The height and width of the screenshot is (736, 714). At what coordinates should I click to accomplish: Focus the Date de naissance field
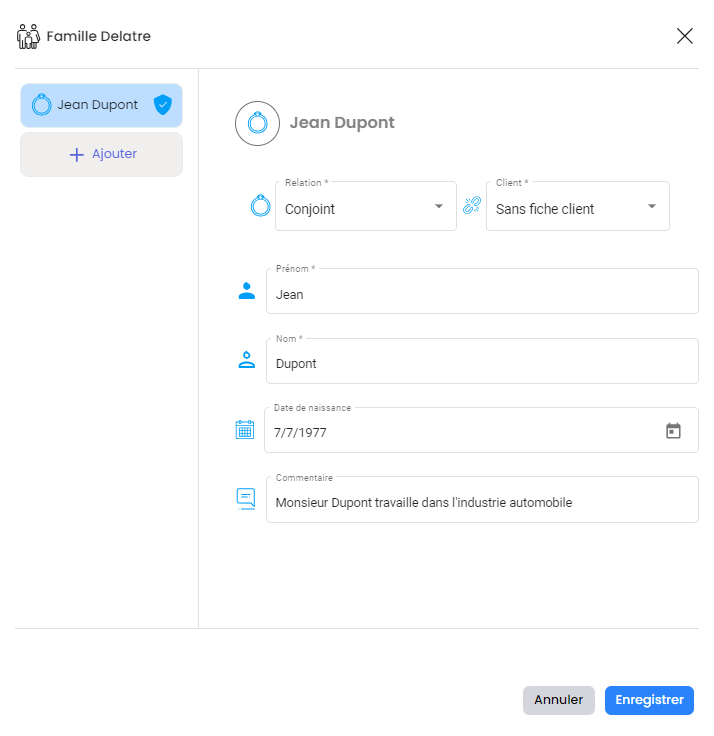pyautogui.click(x=481, y=430)
